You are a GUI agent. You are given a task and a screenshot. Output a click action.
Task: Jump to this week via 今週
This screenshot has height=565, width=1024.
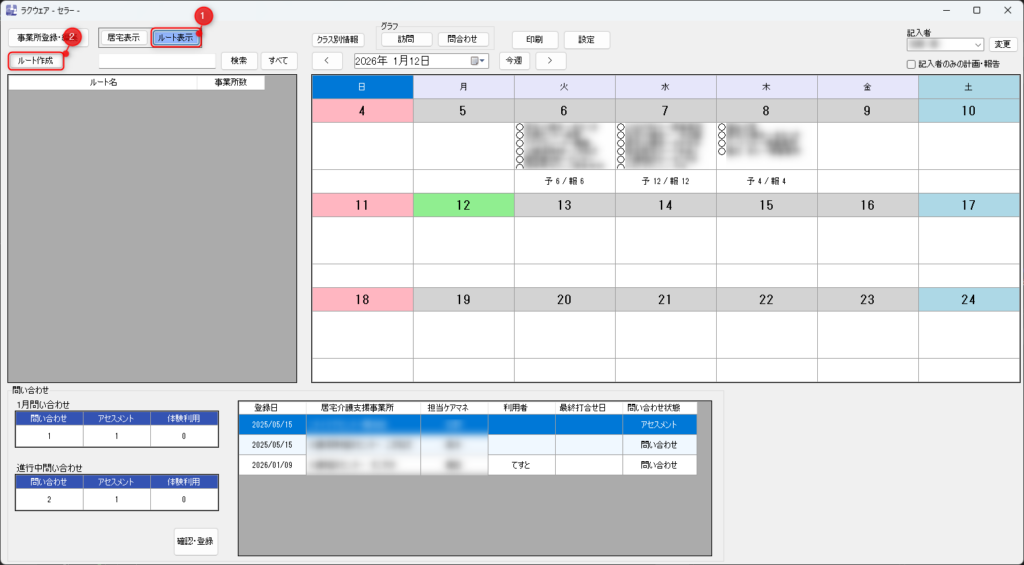[x=514, y=61]
